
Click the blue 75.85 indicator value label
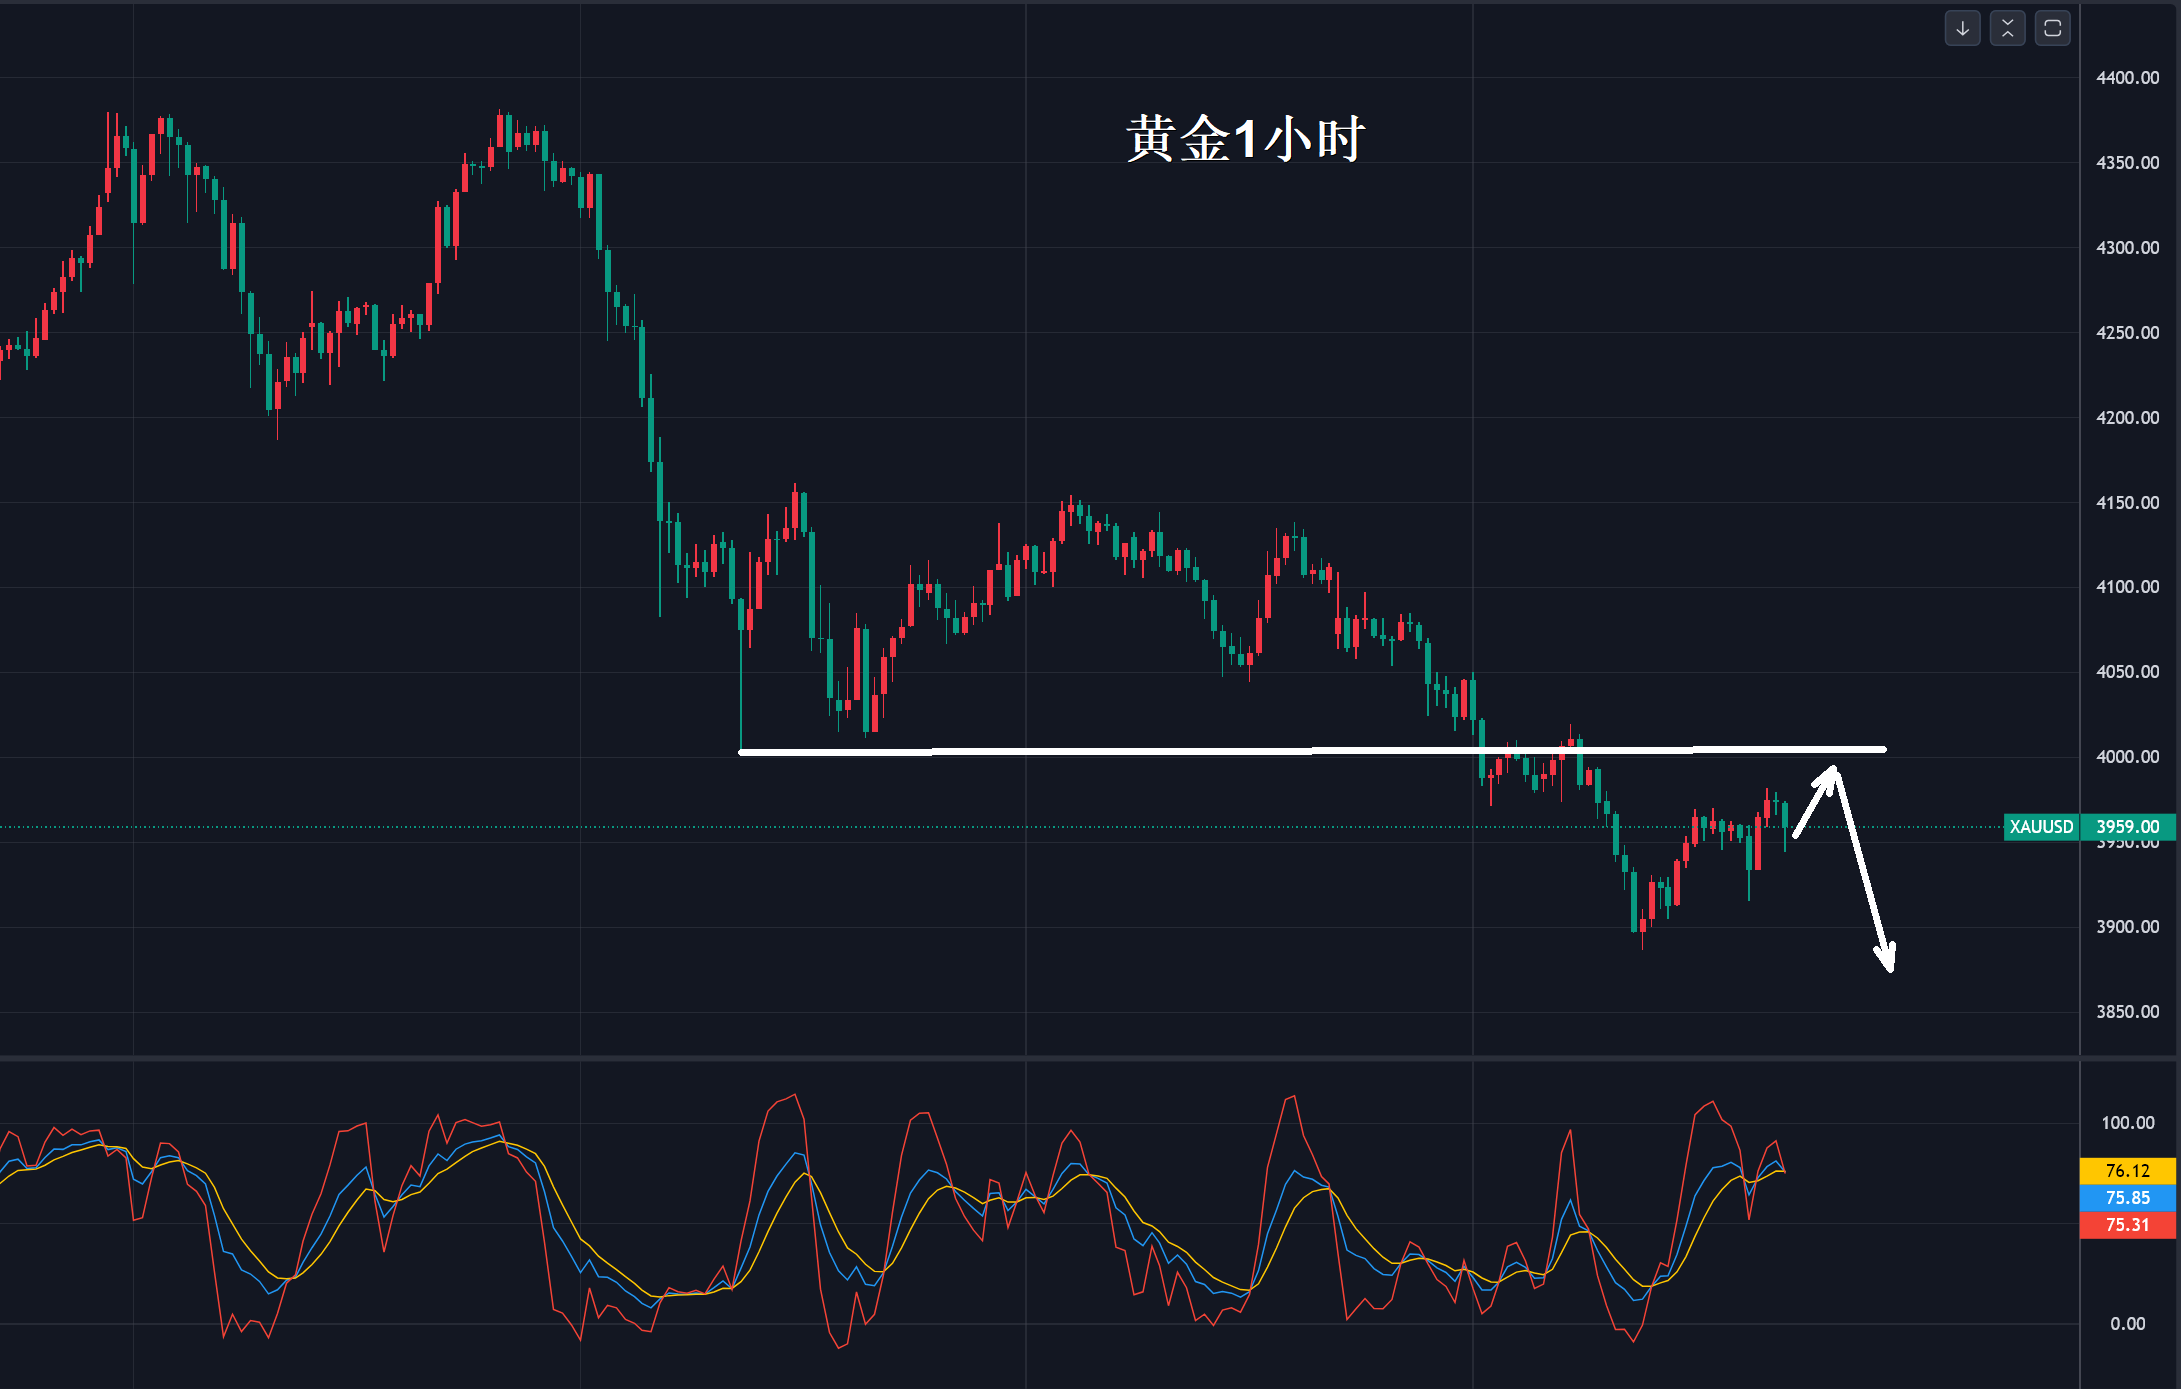(2127, 1197)
